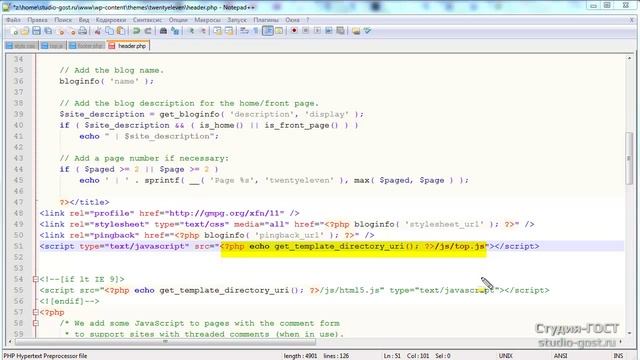The height and width of the screenshot is (360, 640).
Task: Click the Close All documents icon
Action: (72, 31)
